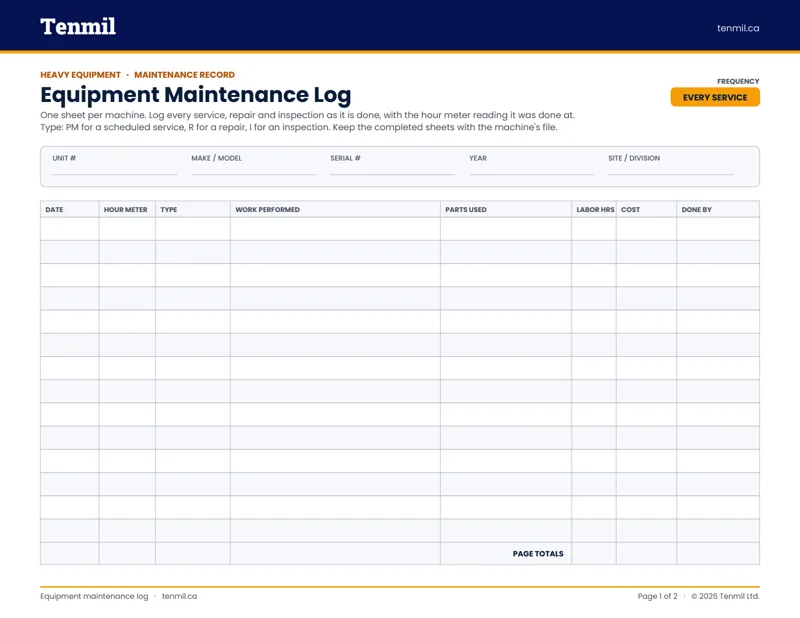Image resolution: width=800 pixels, height=618 pixels.
Task: Click the TYPE column header
Action: pos(193,209)
